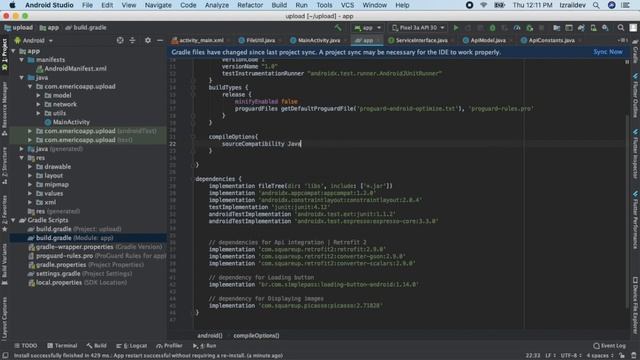Click the Select Opened File target icon
This screenshot has width=640, height=360.
point(120,40)
